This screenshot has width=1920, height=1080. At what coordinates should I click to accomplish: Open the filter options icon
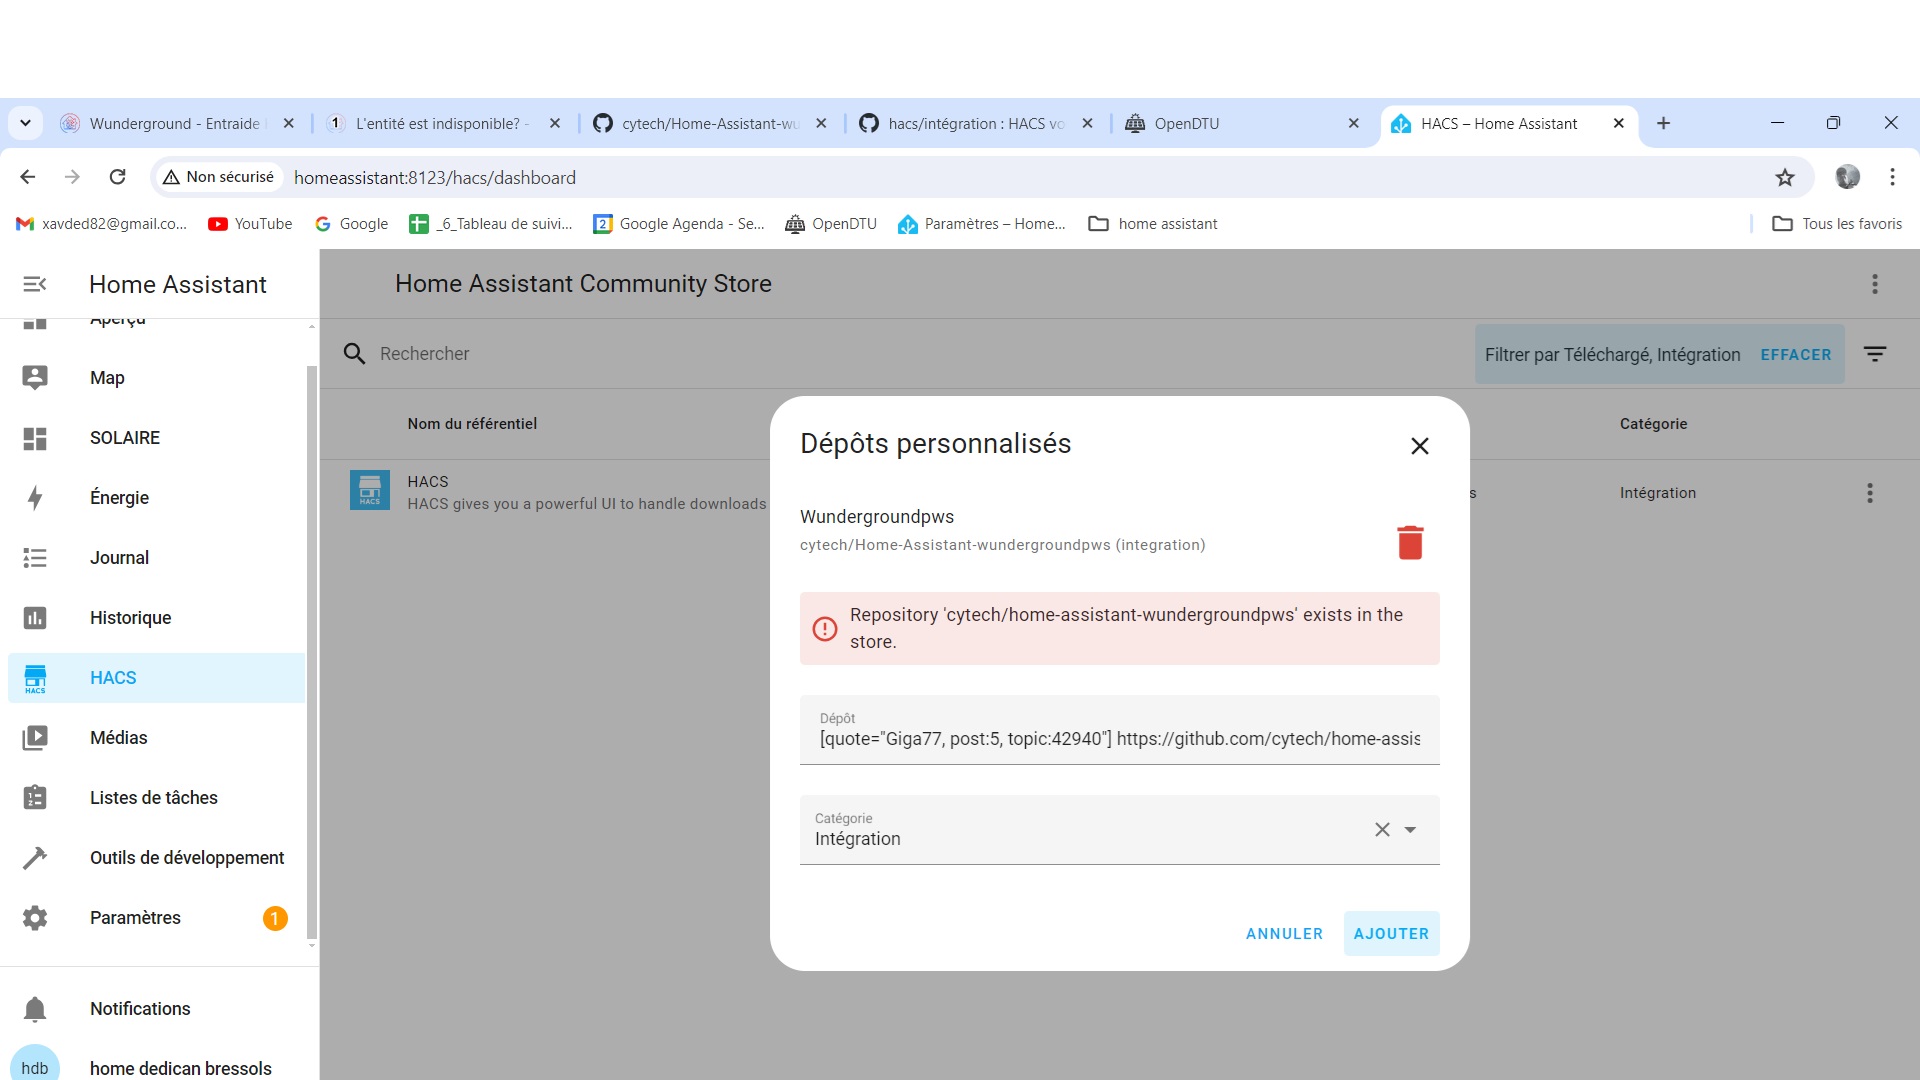tap(1875, 354)
